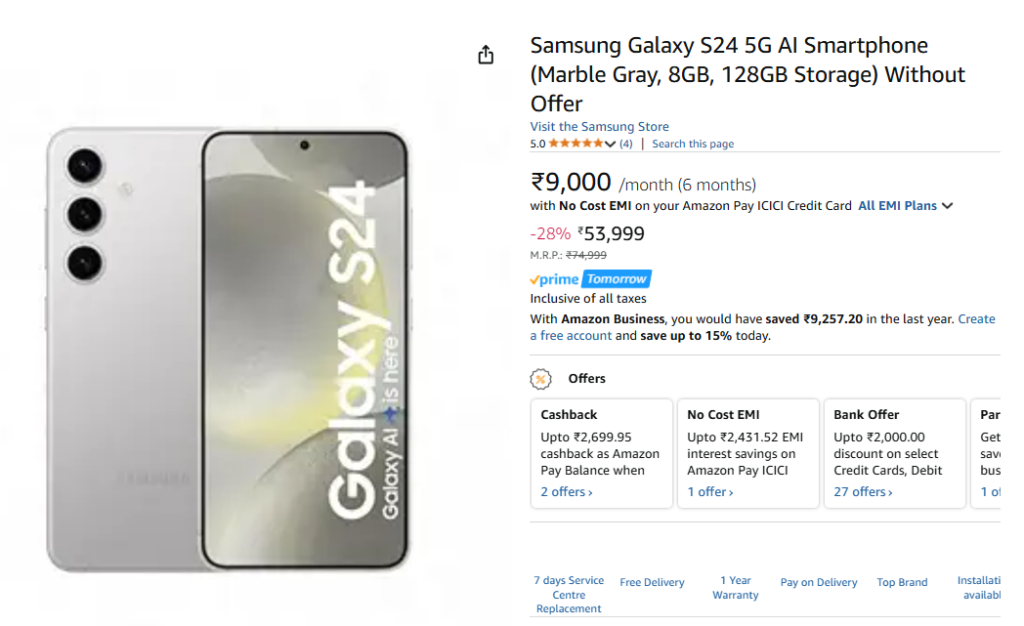Select the Bank Offer card
The height and width of the screenshot is (626, 1024).
click(894, 453)
